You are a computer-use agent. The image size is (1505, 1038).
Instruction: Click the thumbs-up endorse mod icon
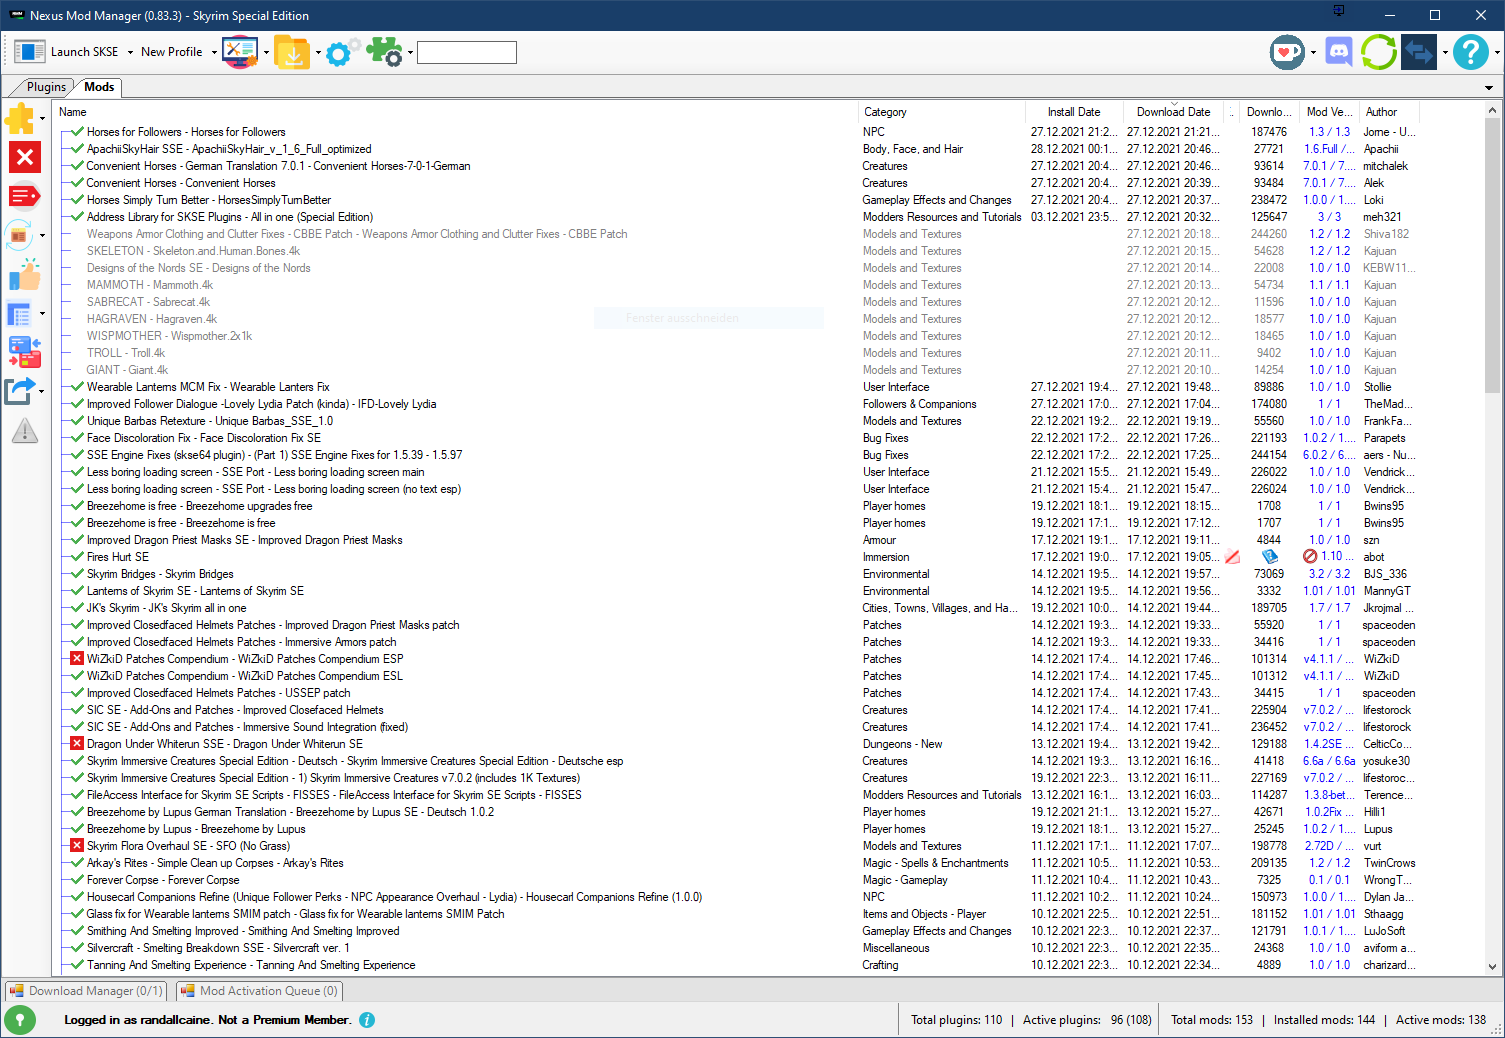tap(24, 274)
